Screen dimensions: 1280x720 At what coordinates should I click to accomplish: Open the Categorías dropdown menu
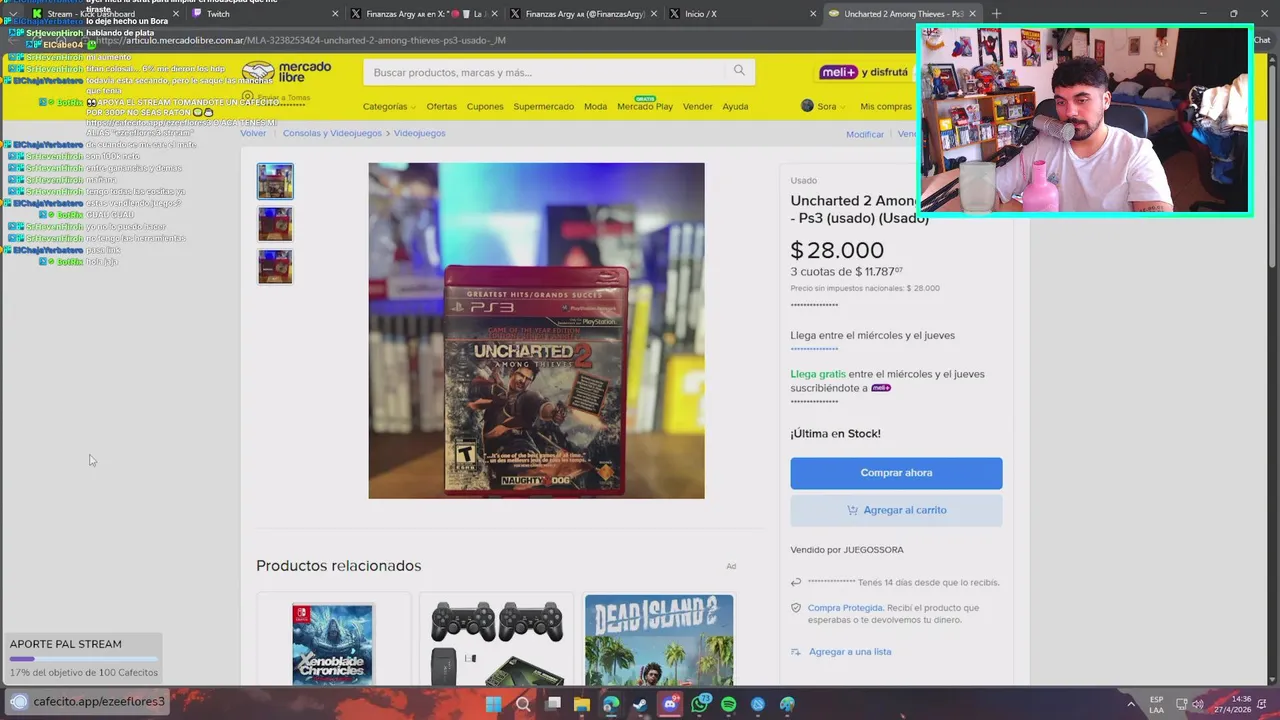389,106
